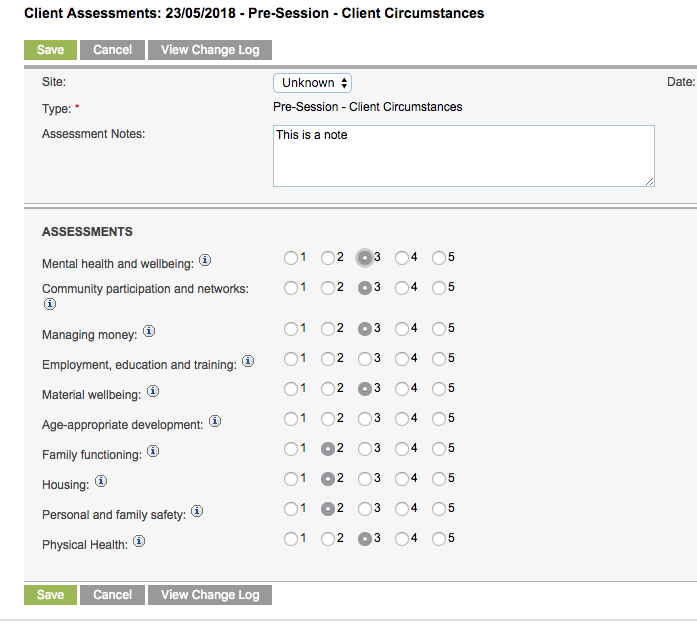
Task: Click inside the Assessment Notes text area
Action: click(464, 156)
